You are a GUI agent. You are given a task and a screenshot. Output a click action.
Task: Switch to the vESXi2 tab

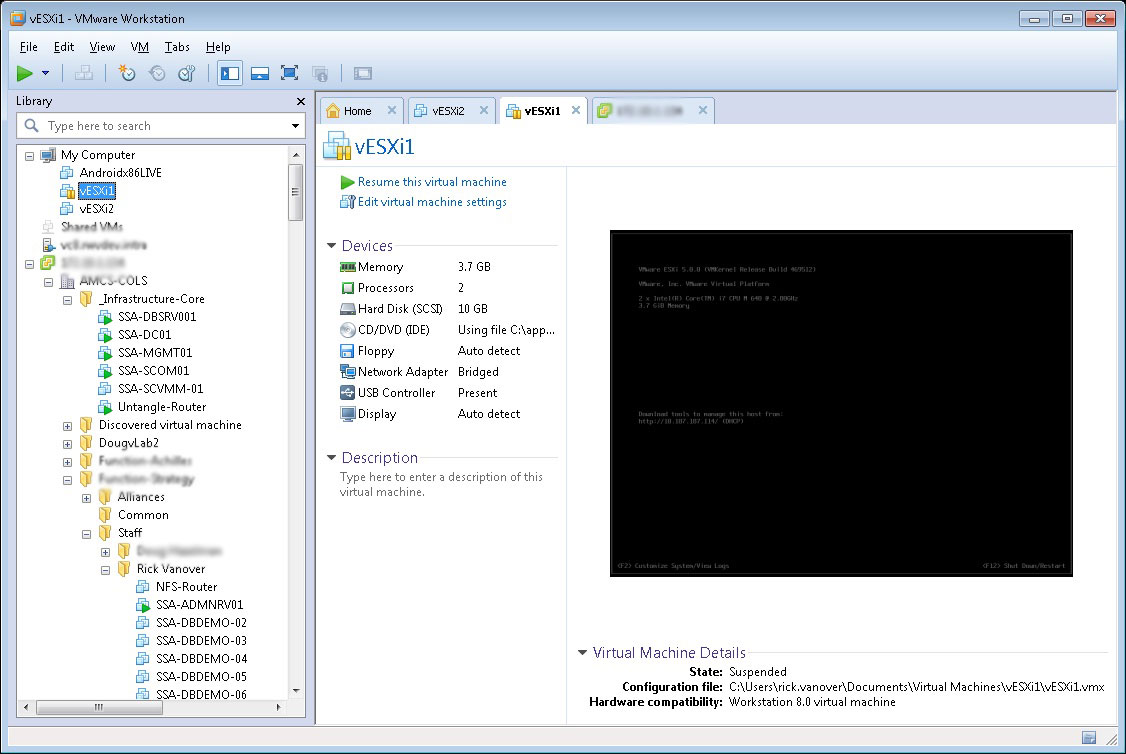point(447,111)
